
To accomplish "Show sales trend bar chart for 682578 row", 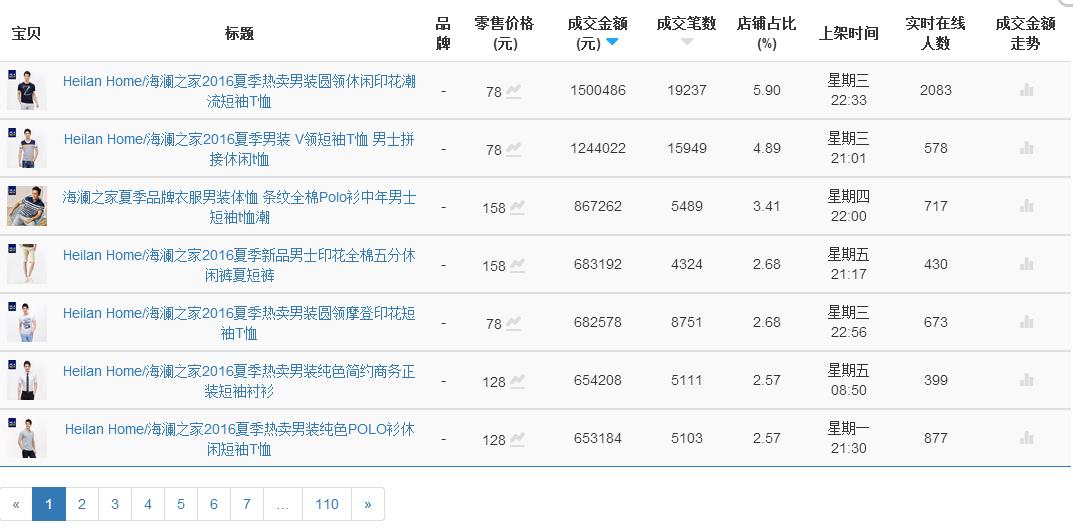I will 1026,322.
